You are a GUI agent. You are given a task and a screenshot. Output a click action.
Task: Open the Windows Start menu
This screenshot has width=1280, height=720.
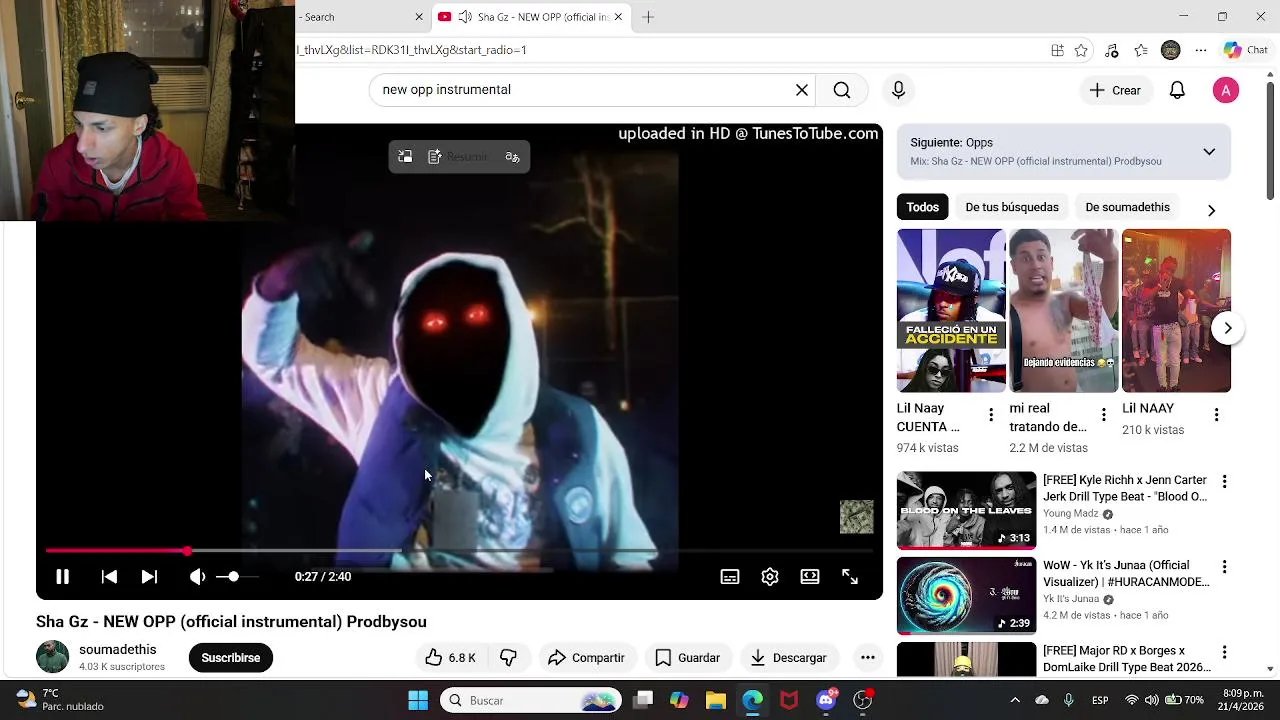click(418, 700)
